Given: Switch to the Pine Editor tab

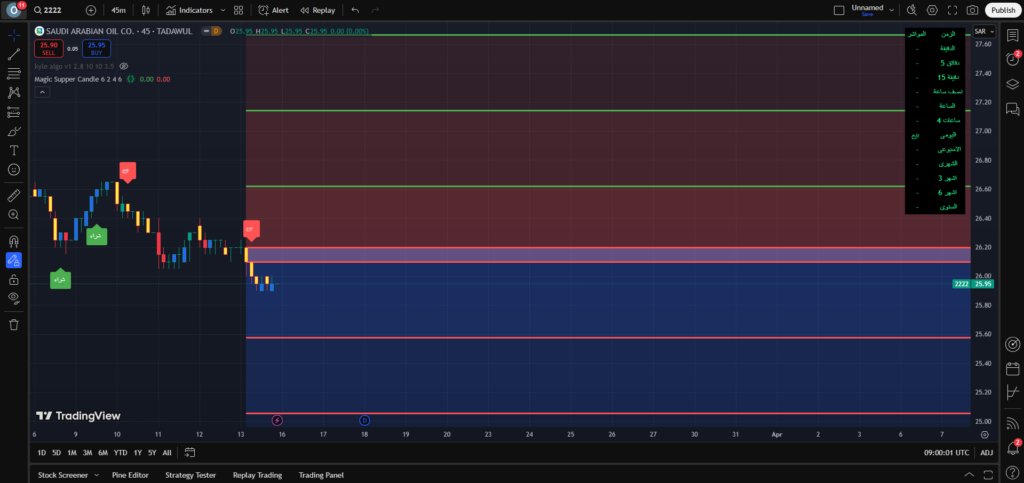Looking at the screenshot, I should 130,475.
